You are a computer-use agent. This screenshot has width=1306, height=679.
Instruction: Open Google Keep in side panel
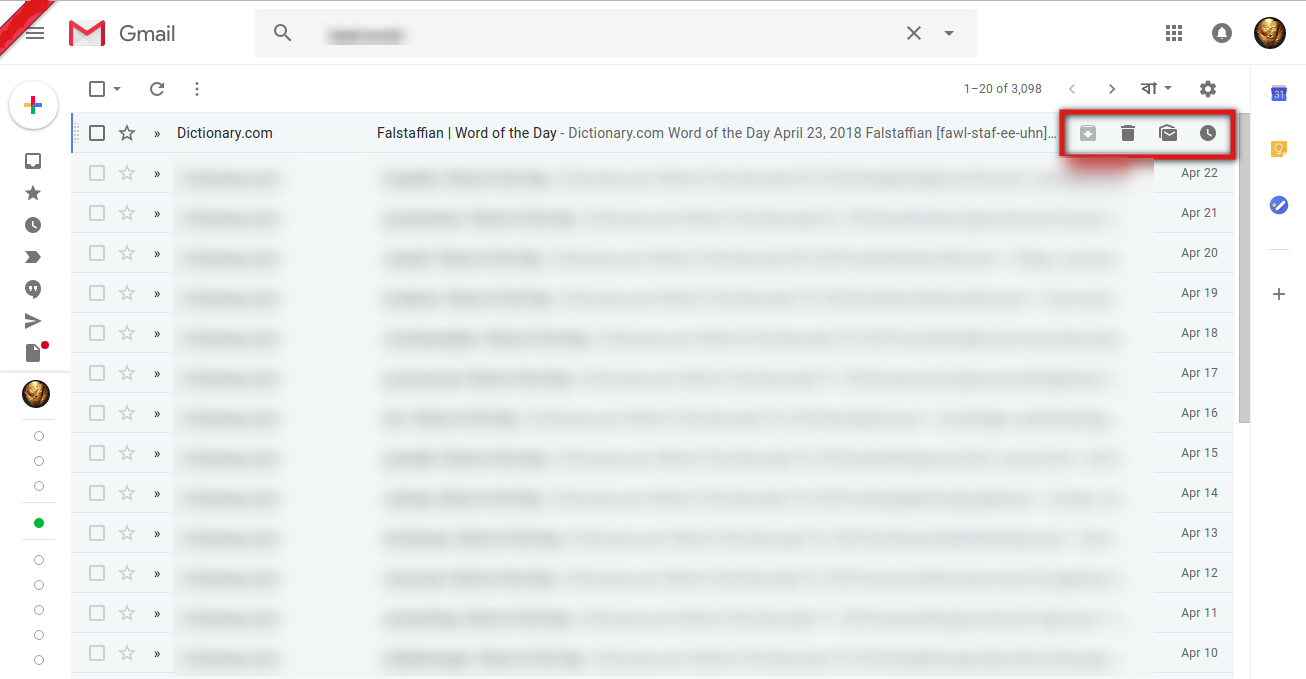(x=1278, y=149)
